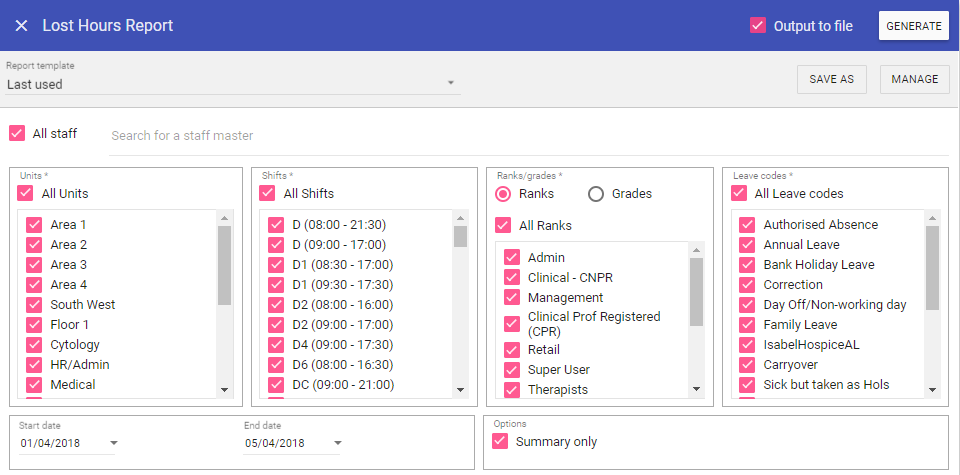The width and height of the screenshot is (960, 475).
Task: Open the Start date dropdown arrow
Action: click(114, 443)
